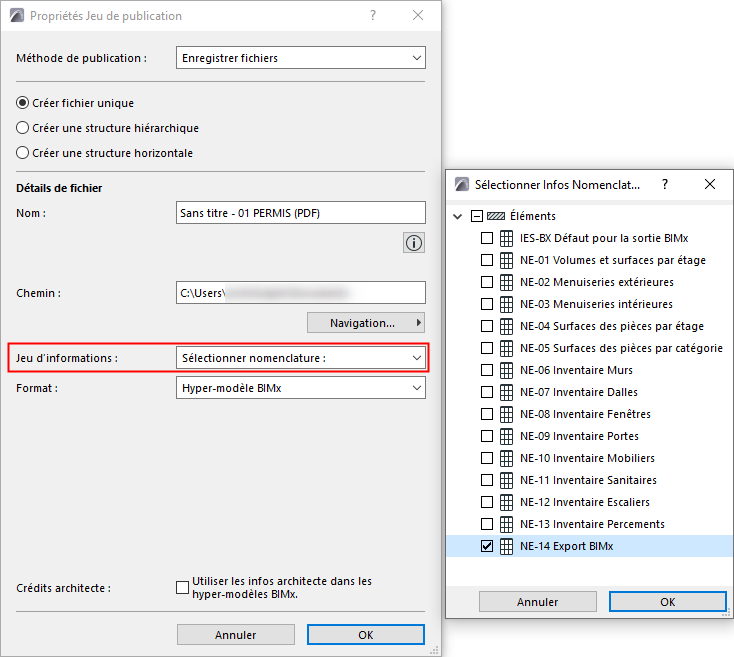Screen dimensions: 734x657
Task: Open the Navigation... flyout button
Action: point(366,323)
